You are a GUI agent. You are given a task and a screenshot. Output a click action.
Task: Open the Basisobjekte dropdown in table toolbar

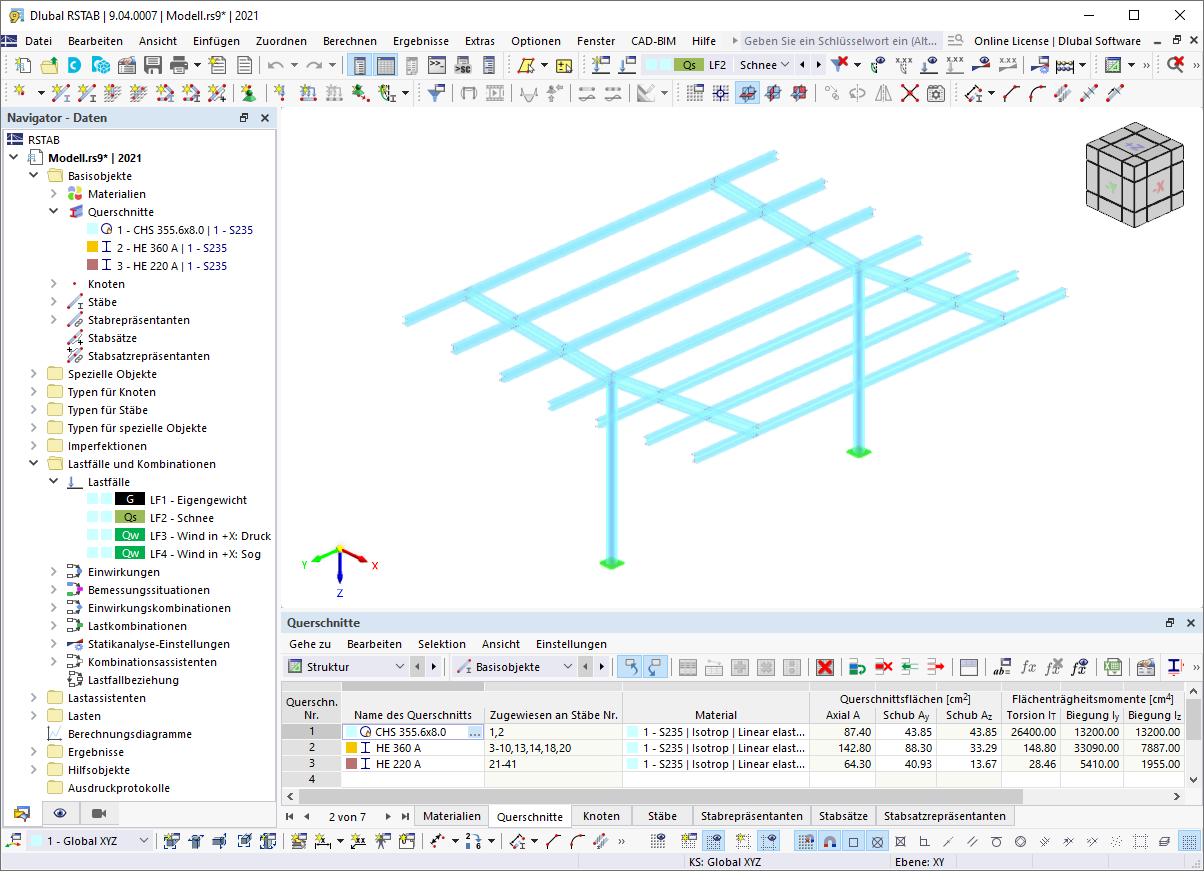click(568, 667)
